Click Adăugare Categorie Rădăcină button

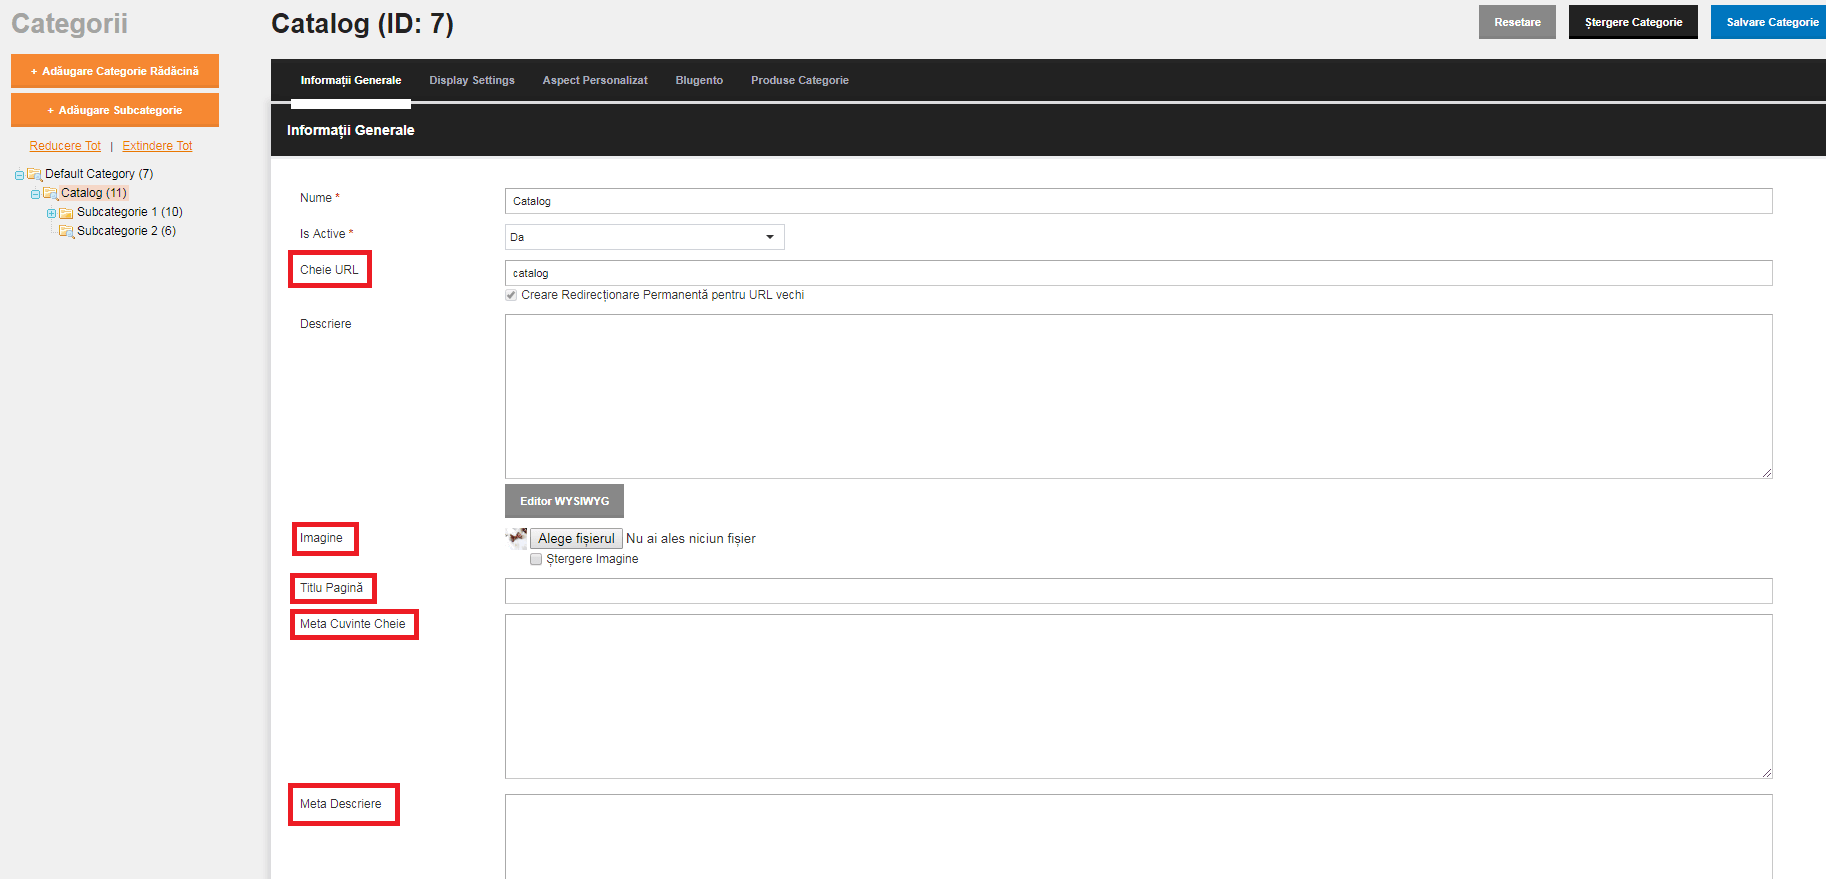click(115, 71)
